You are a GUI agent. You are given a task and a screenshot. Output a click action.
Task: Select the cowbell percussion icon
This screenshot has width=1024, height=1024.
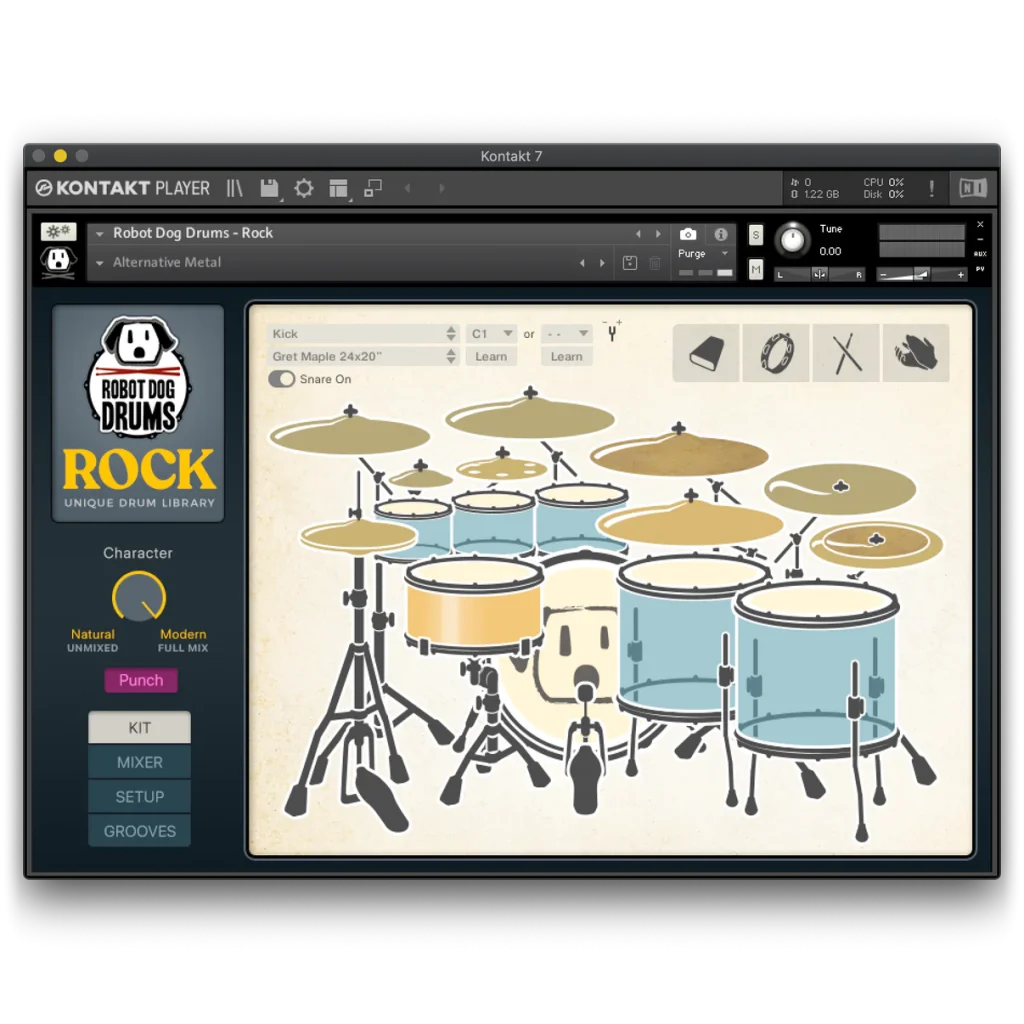[706, 353]
